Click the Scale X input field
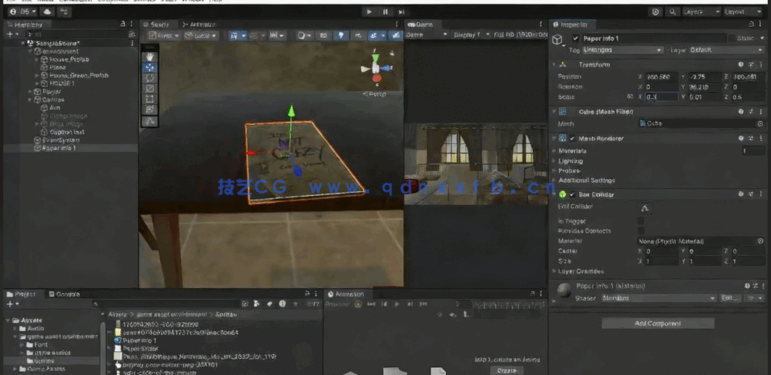The width and height of the screenshot is (771, 375). click(662, 97)
